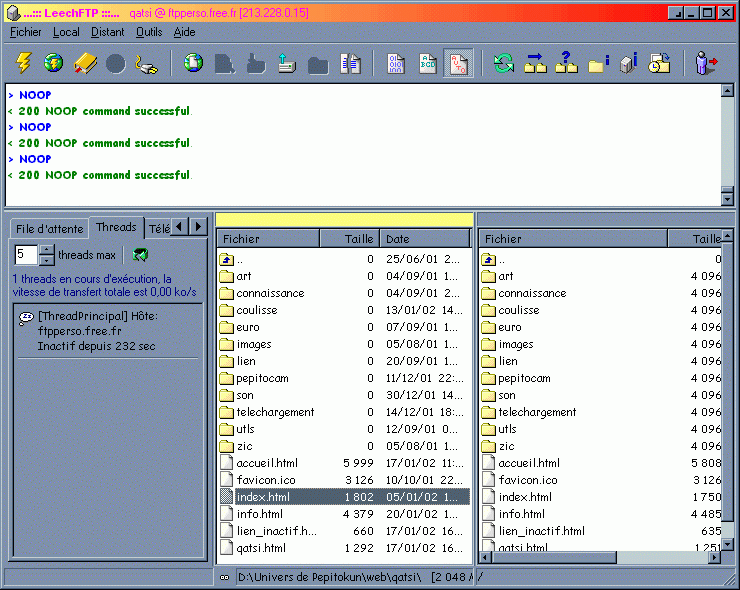Select the local 'pepitocam' folder

click(x=254, y=378)
